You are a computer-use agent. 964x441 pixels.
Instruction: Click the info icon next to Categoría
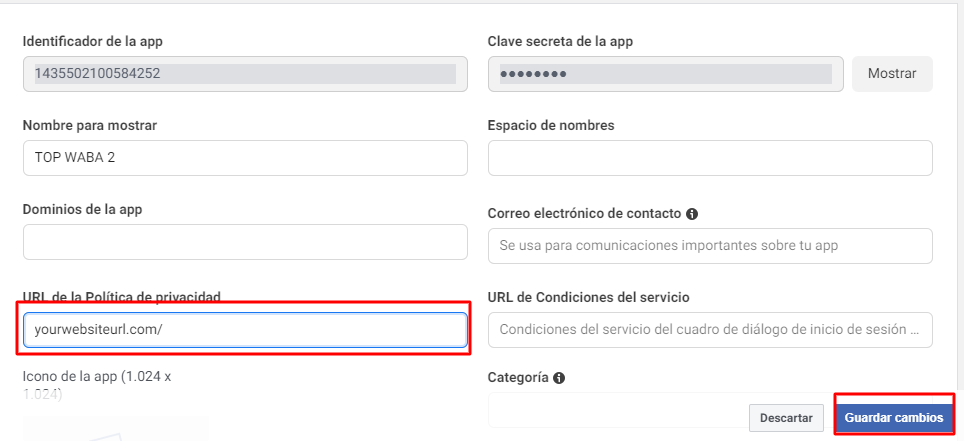tap(558, 378)
